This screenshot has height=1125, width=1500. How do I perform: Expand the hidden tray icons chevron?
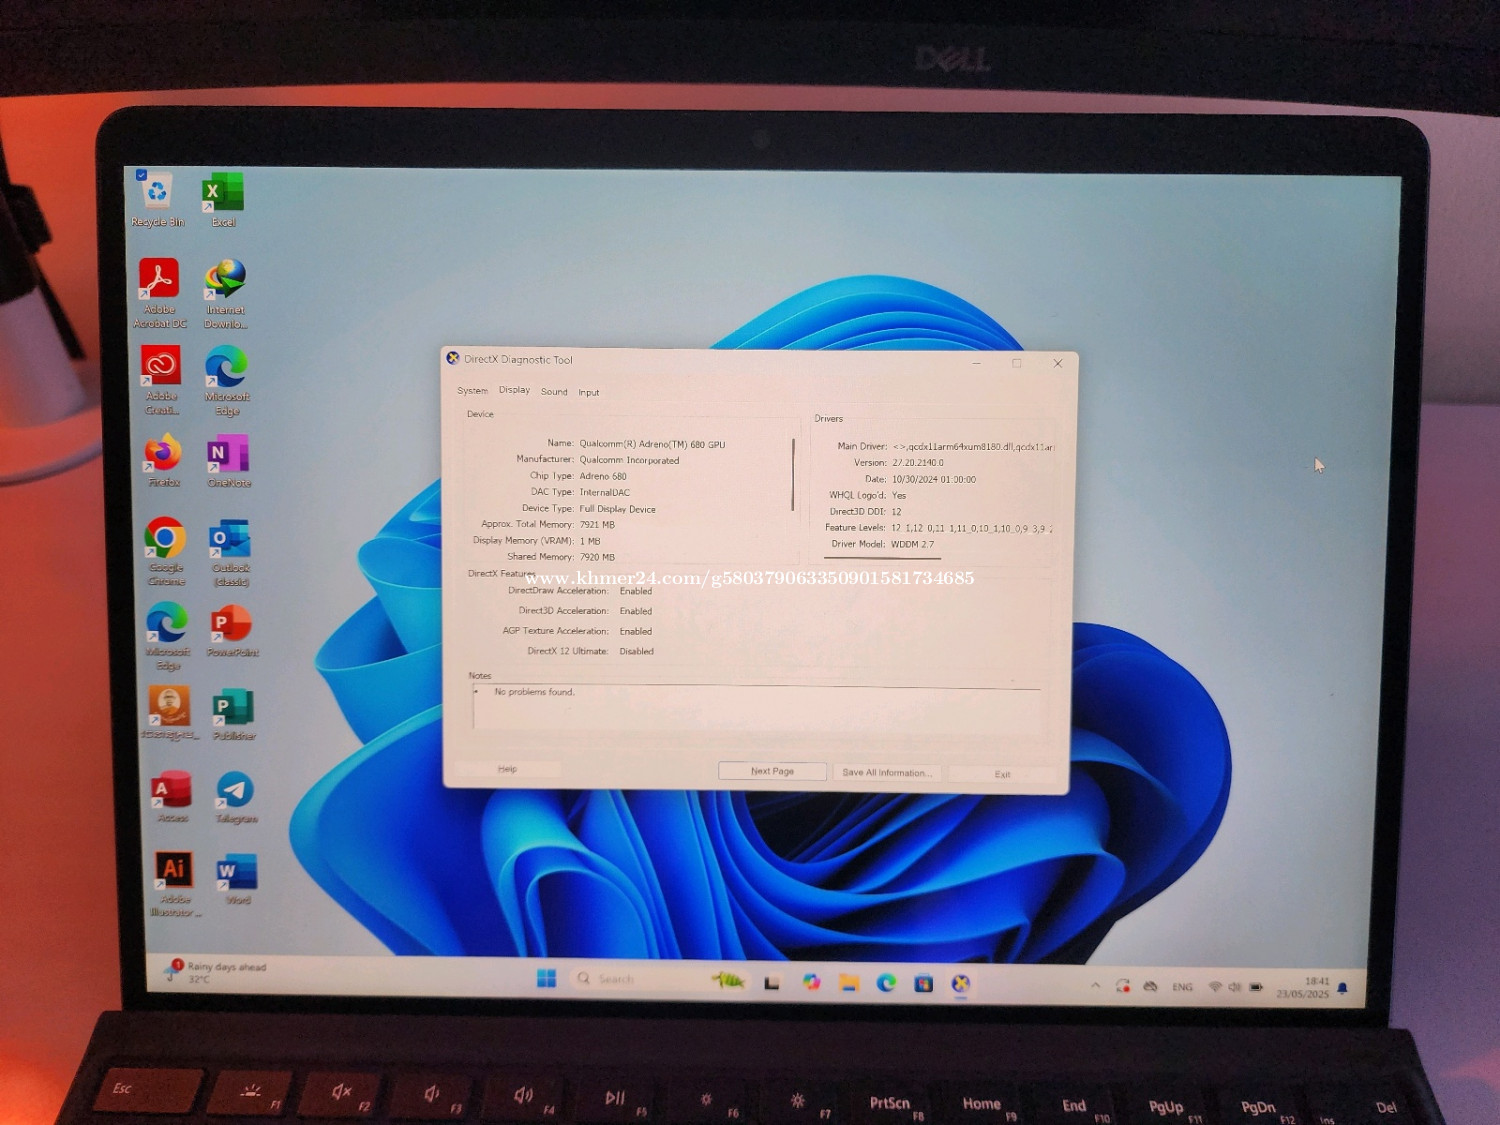1096,985
